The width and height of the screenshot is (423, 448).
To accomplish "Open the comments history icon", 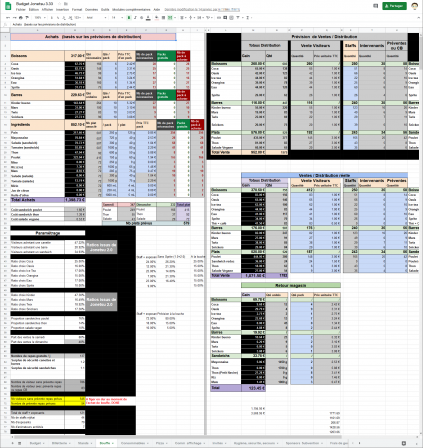I will click(x=376, y=6).
